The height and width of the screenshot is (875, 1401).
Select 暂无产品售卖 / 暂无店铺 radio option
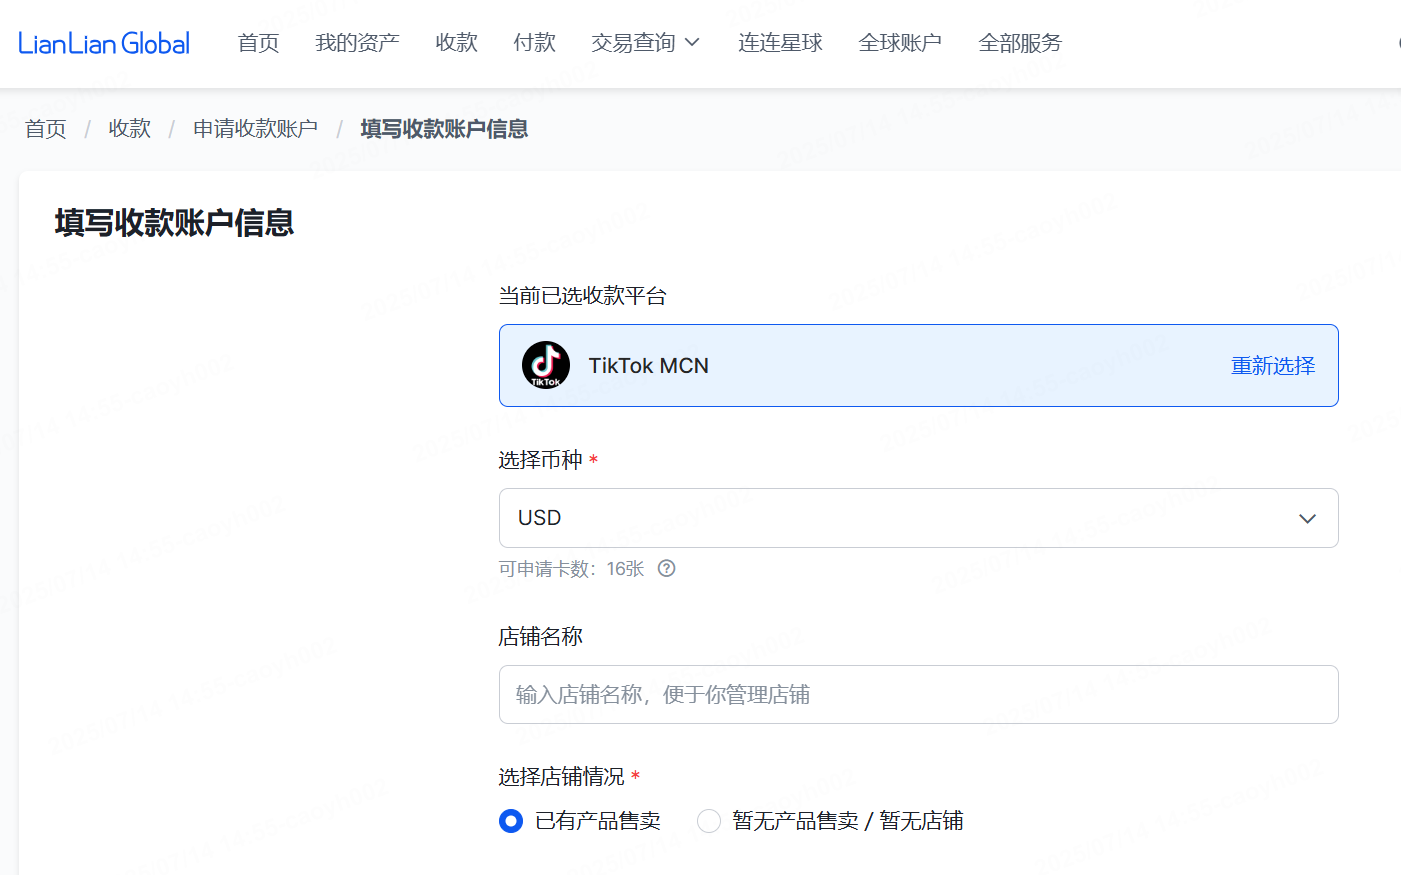(709, 821)
